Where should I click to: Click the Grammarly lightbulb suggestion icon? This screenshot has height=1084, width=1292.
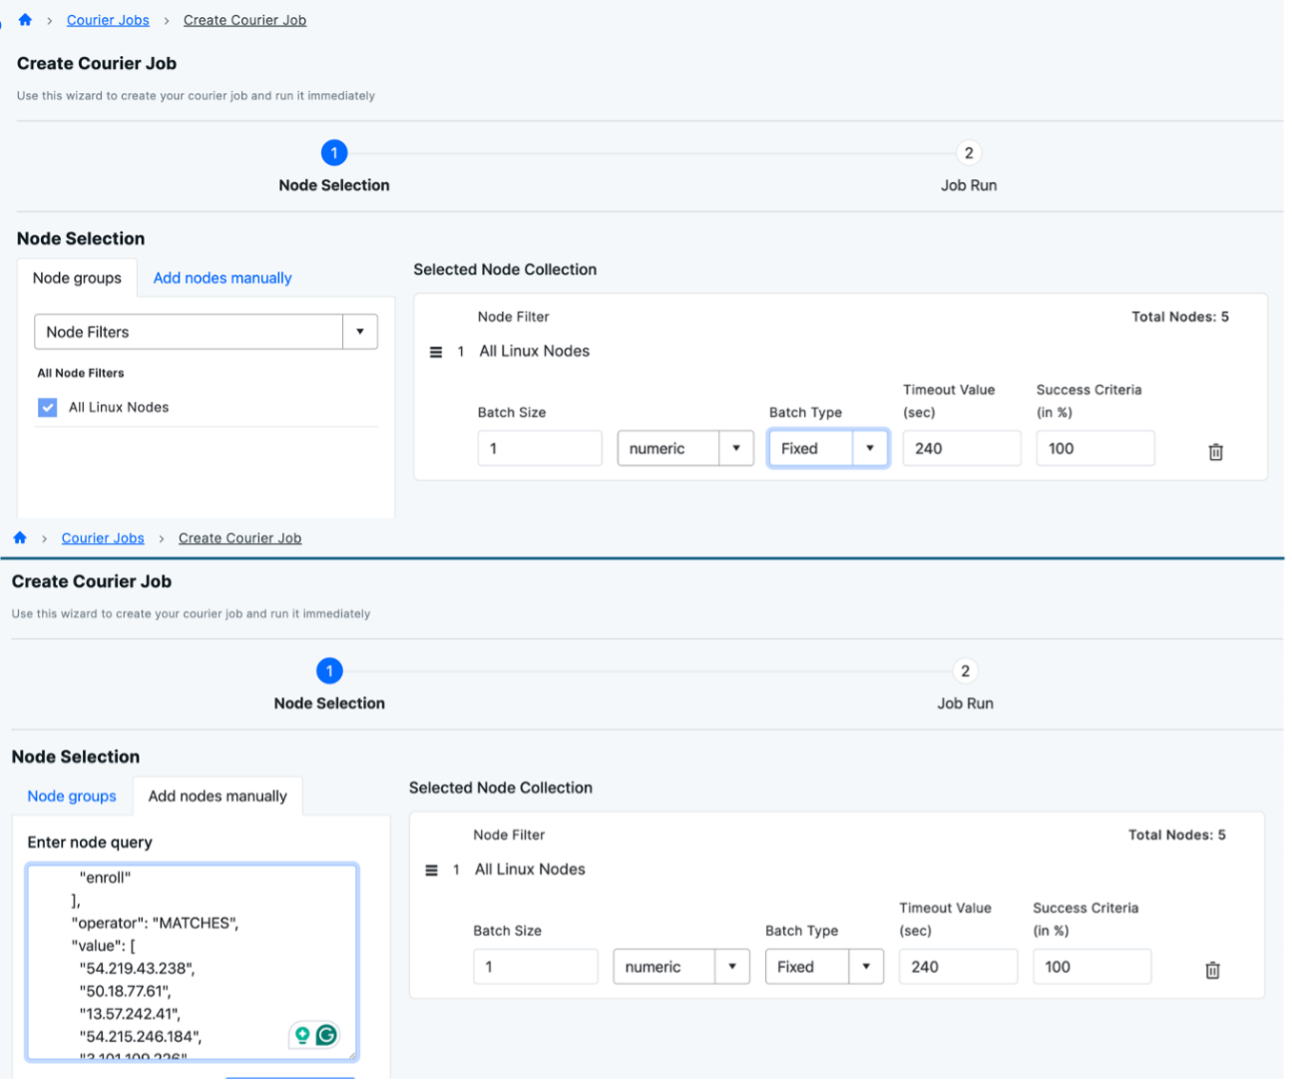[x=302, y=1035]
